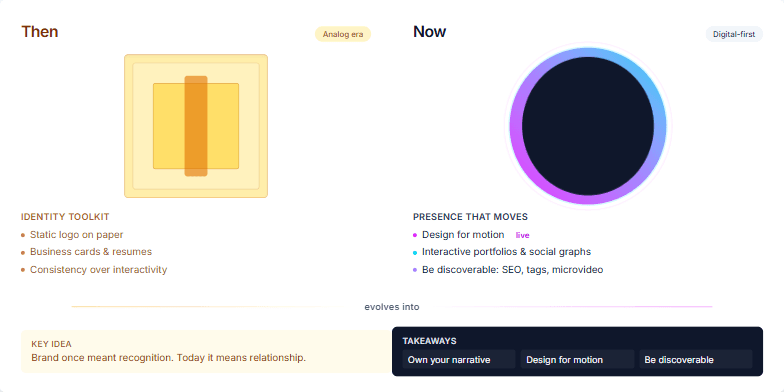This screenshot has width=784, height=392.
Task: Click the PRESENCE THAT MOVES label
Action: click(470, 217)
